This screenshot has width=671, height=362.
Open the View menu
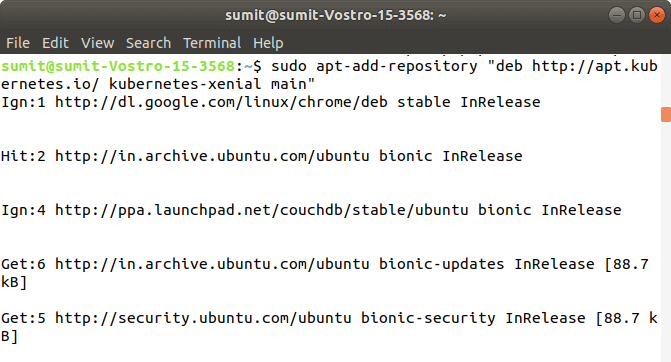(98, 43)
